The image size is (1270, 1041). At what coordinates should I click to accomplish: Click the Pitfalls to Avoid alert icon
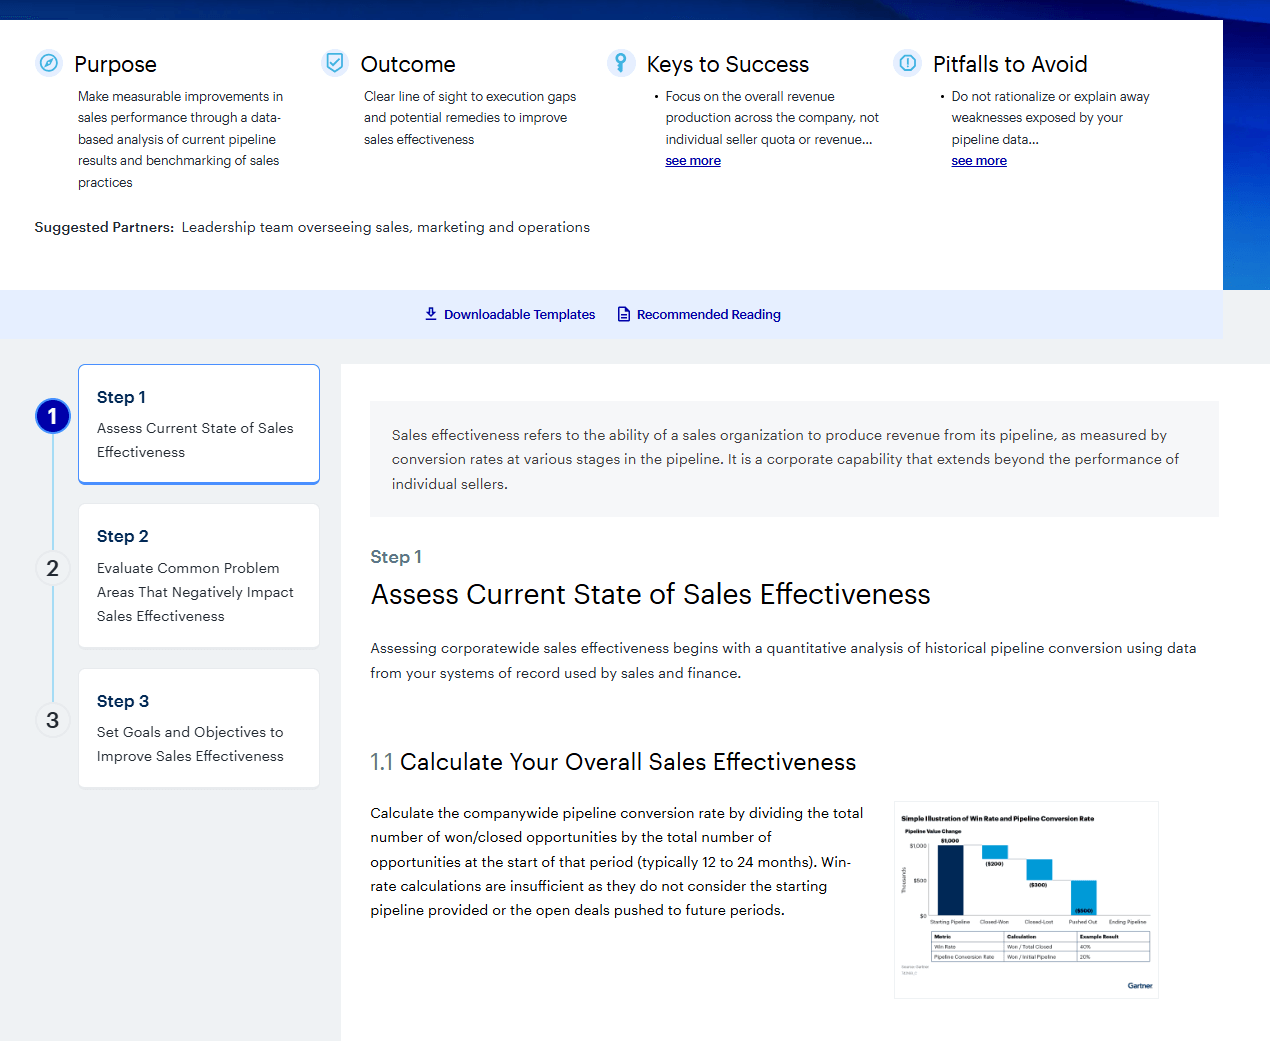(x=907, y=62)
